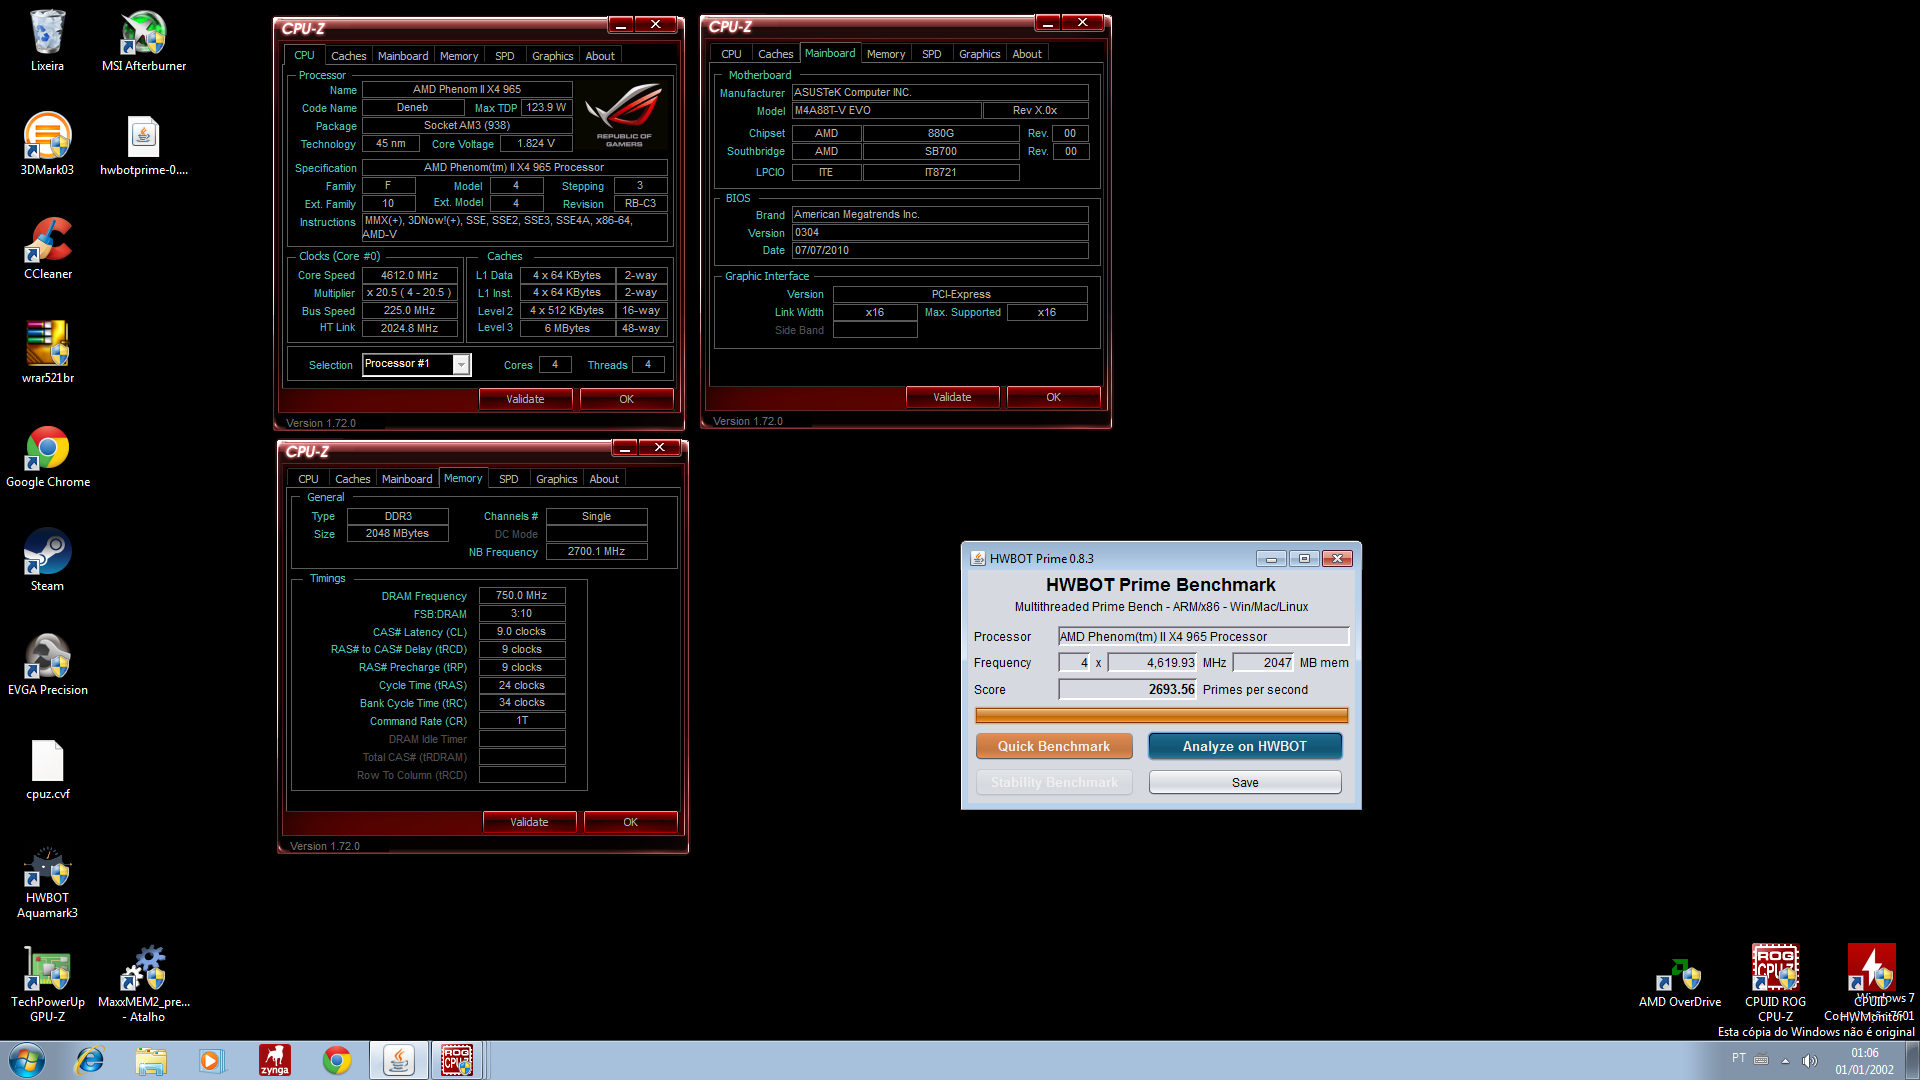
Task: Click Analyze on HWBOT button
Action: click(1245, 746)
